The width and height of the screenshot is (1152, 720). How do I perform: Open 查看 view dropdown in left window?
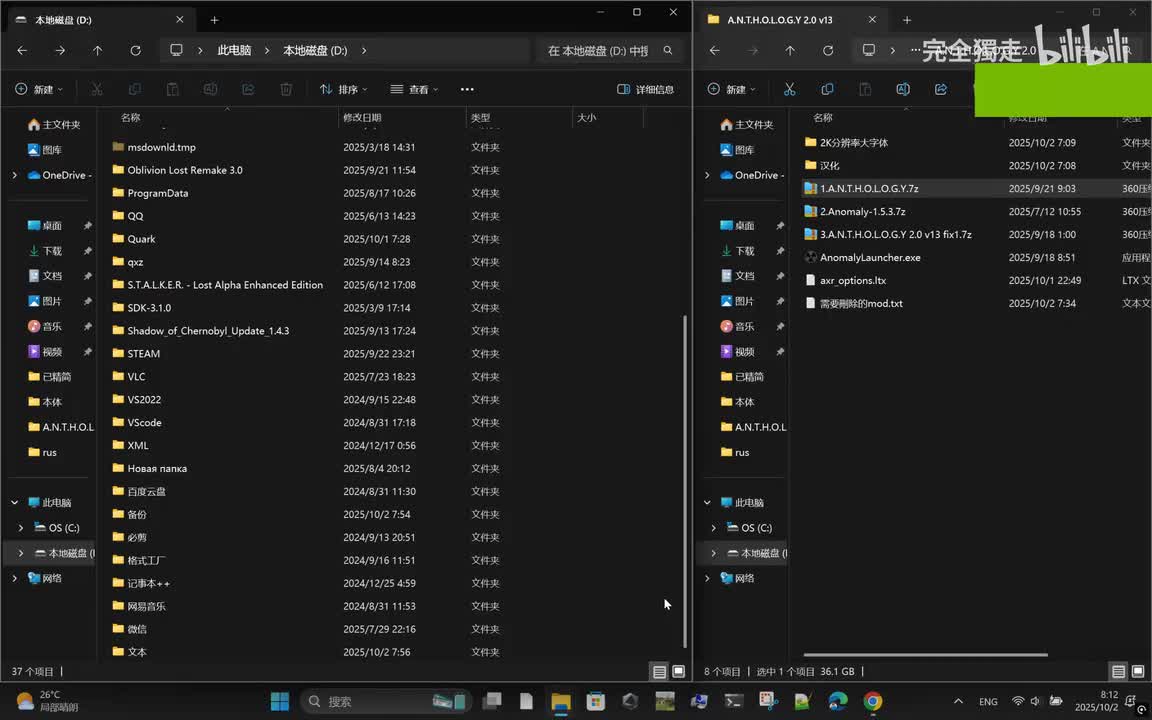pos(414,89)
